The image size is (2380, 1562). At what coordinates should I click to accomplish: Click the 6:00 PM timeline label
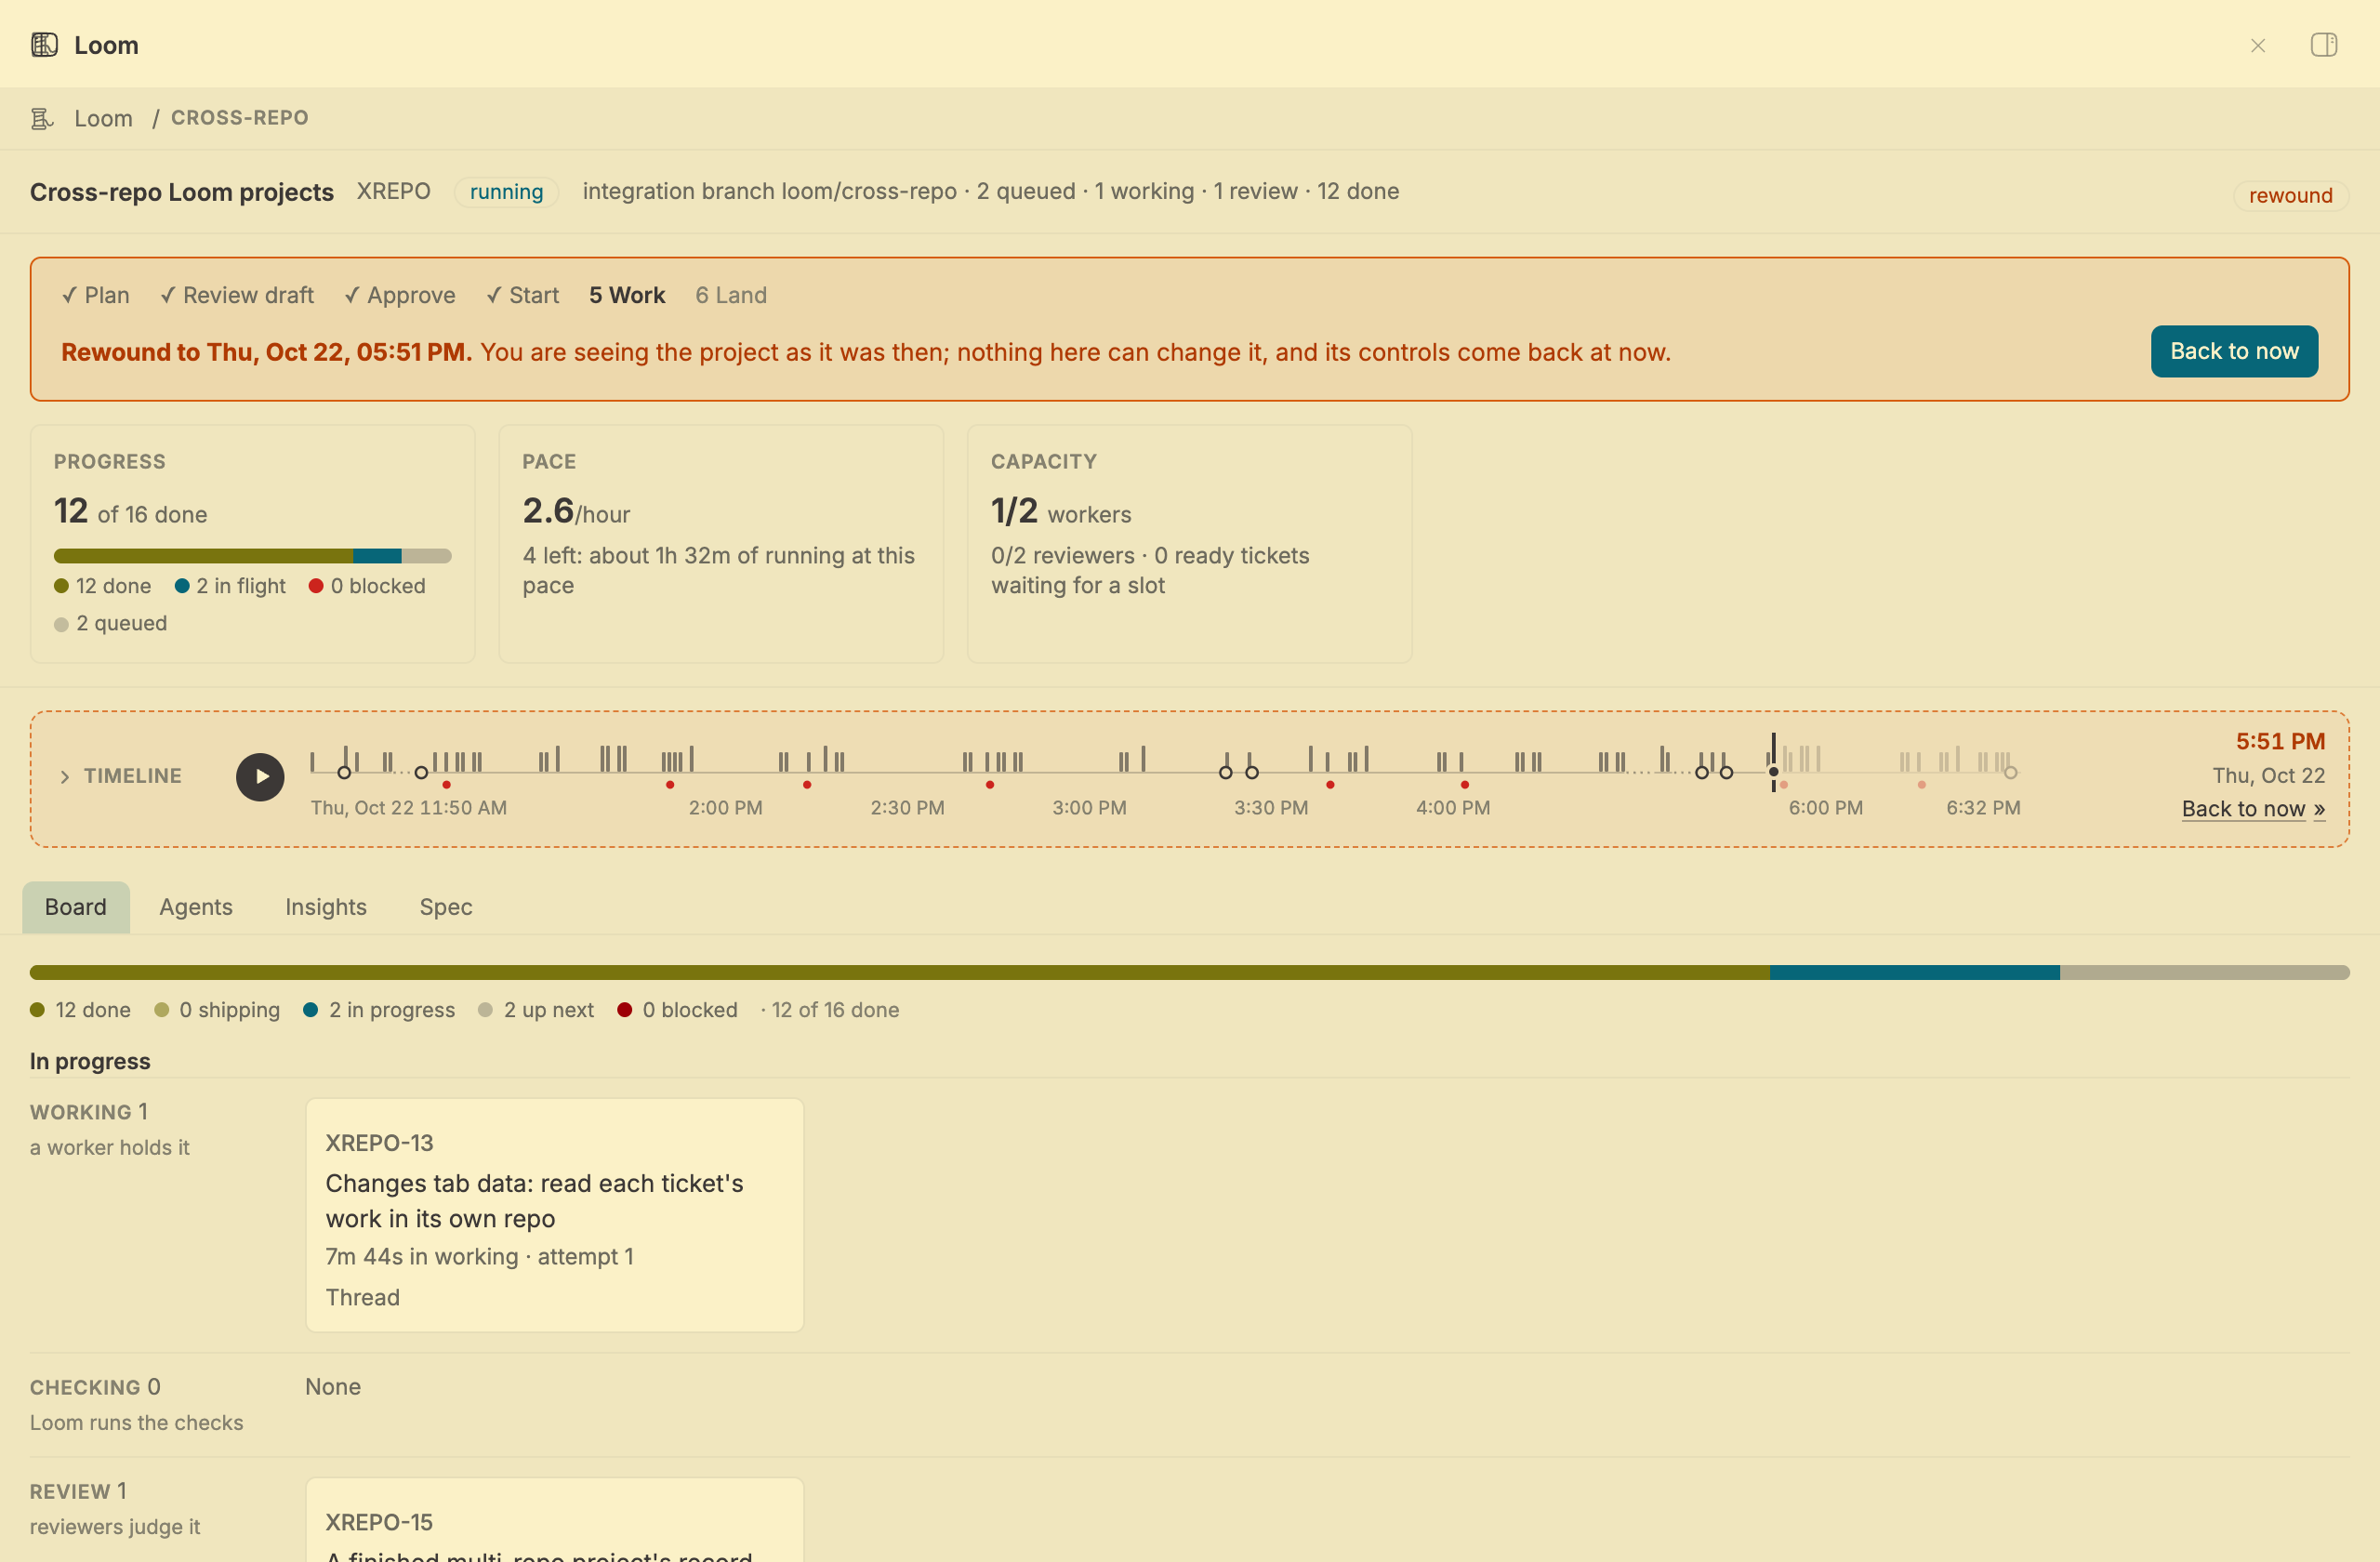pos(1825,807)
